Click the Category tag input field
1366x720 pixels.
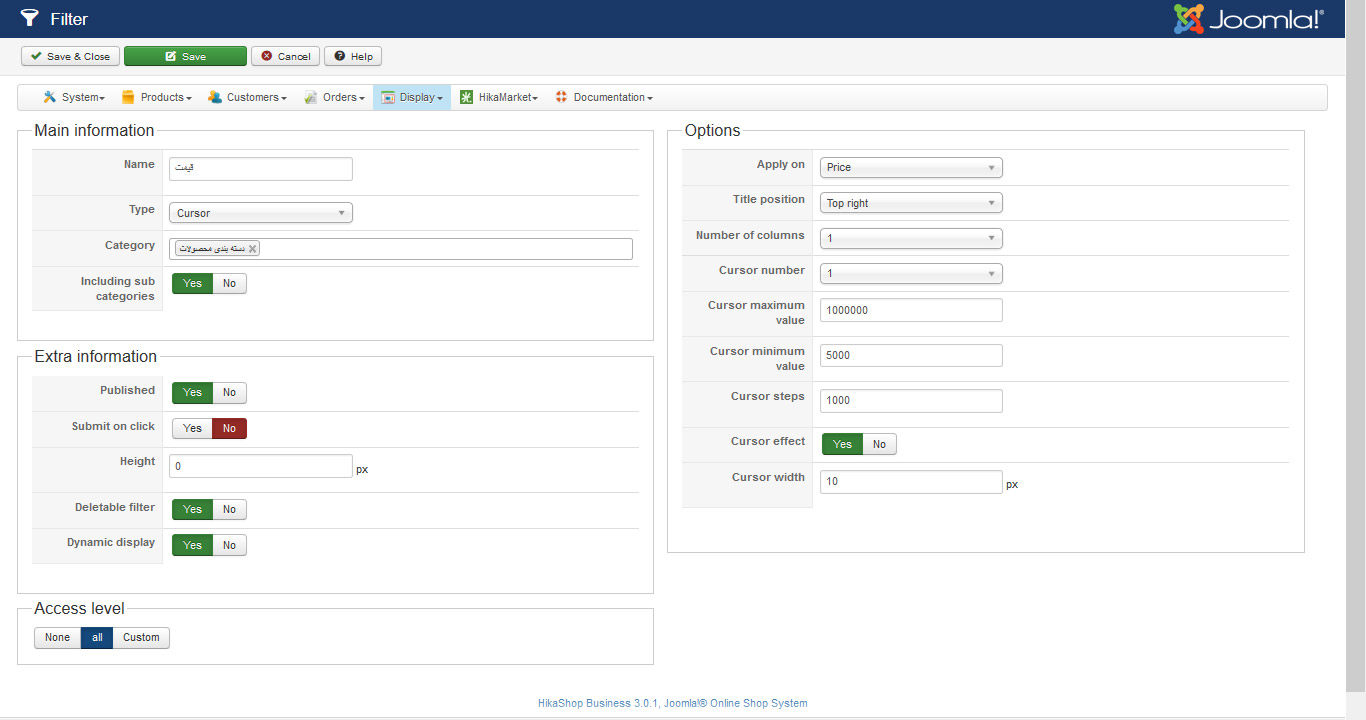click(x=401, y=249)
